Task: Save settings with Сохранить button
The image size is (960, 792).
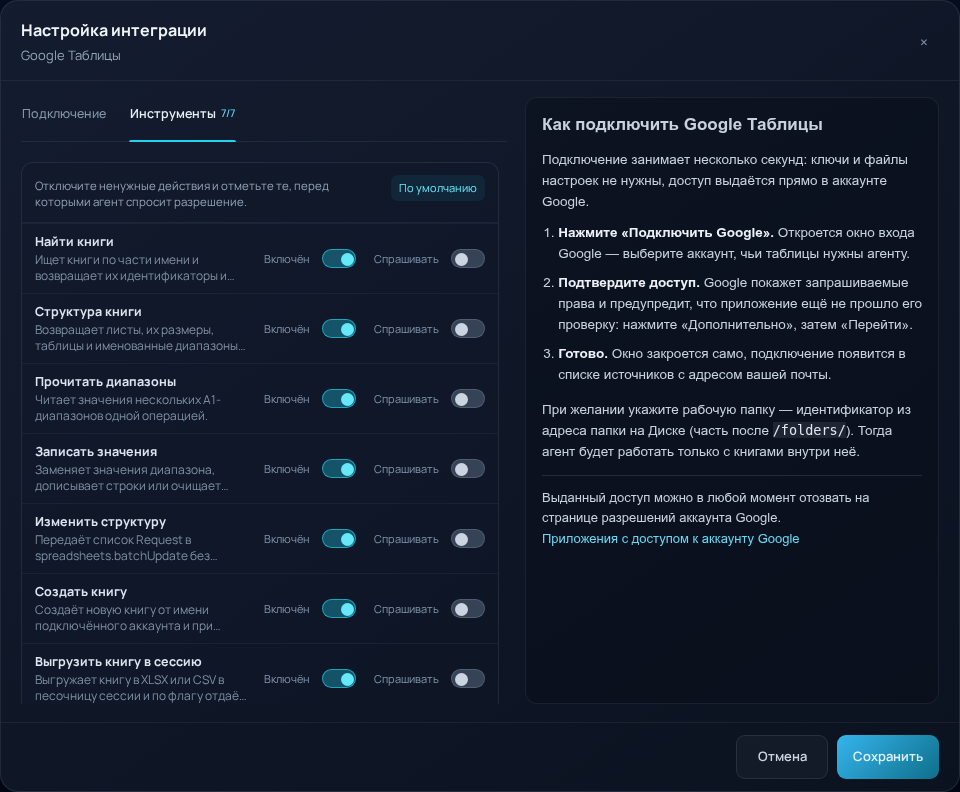Action: tap(888, 757)
